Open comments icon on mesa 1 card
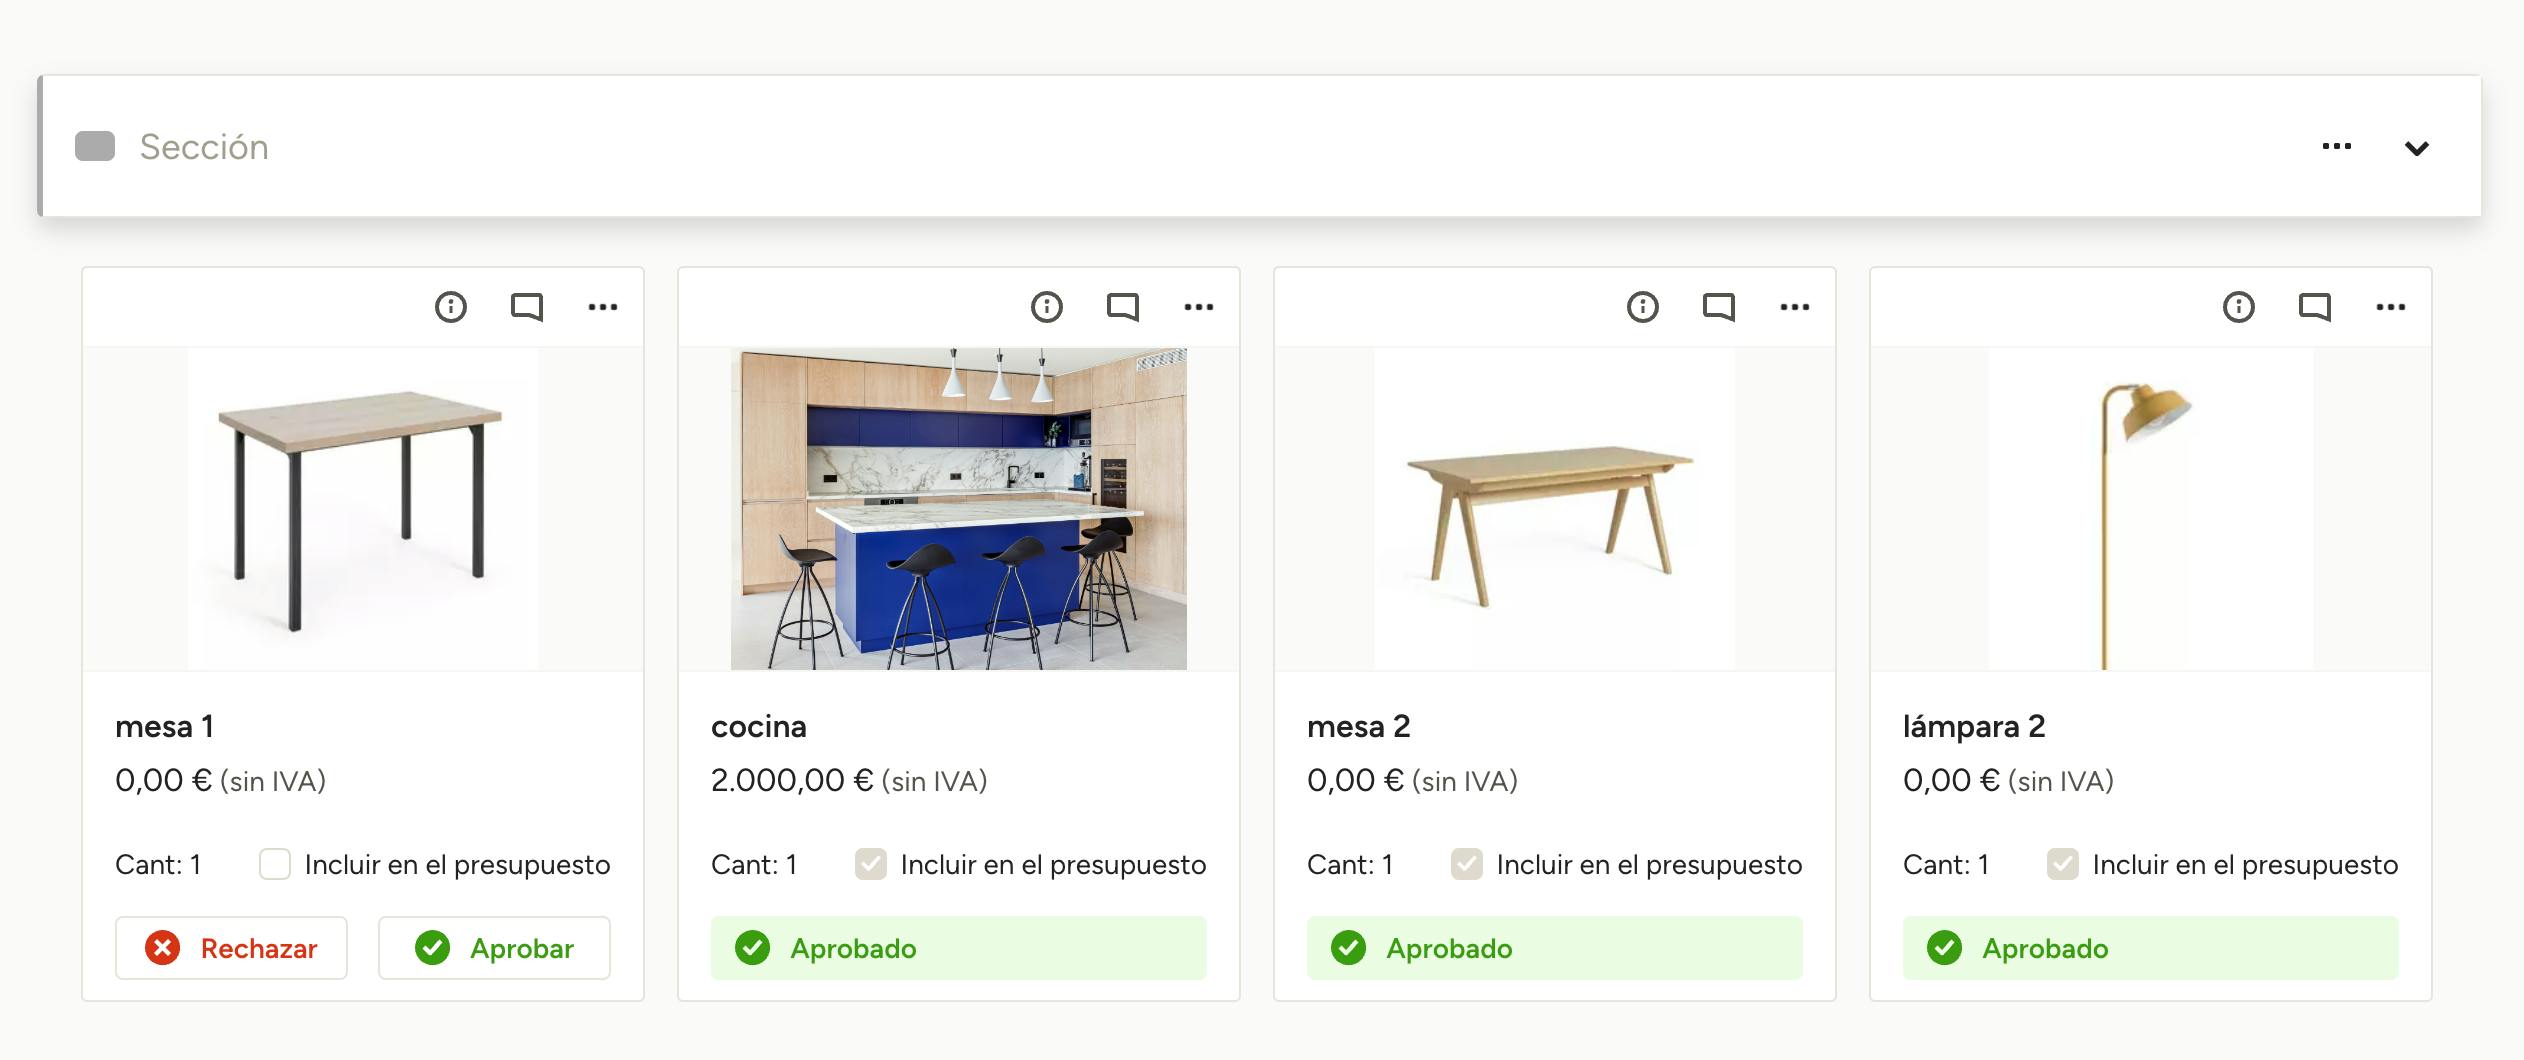This screenshot has height=1060, width=2524. click(527, 307)
